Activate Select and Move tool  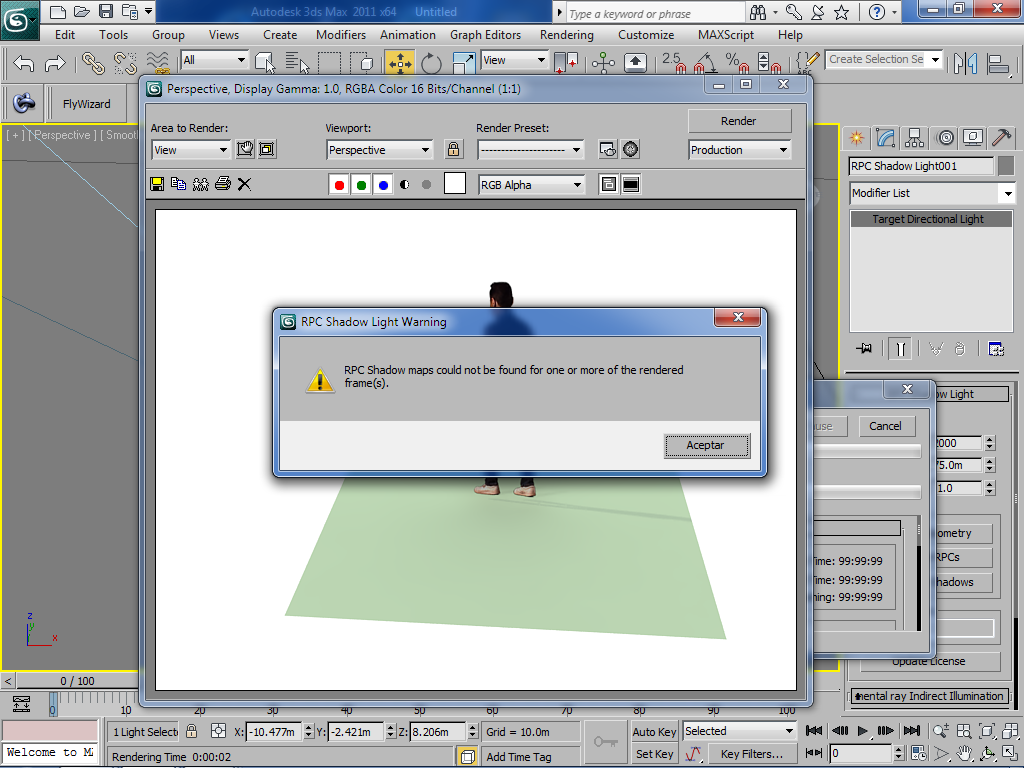point(400,63)
